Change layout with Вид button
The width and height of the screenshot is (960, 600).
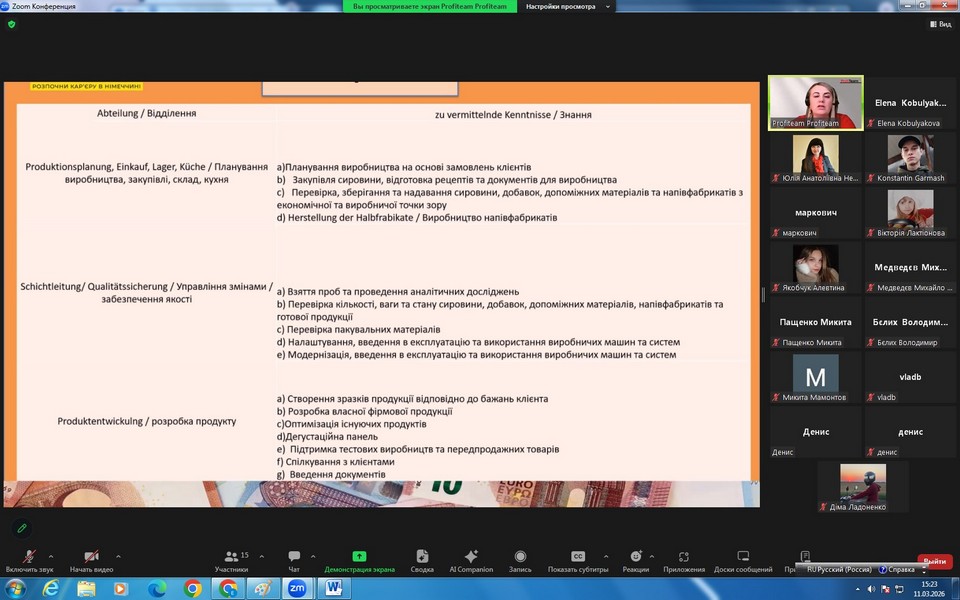tap(939, 24)
